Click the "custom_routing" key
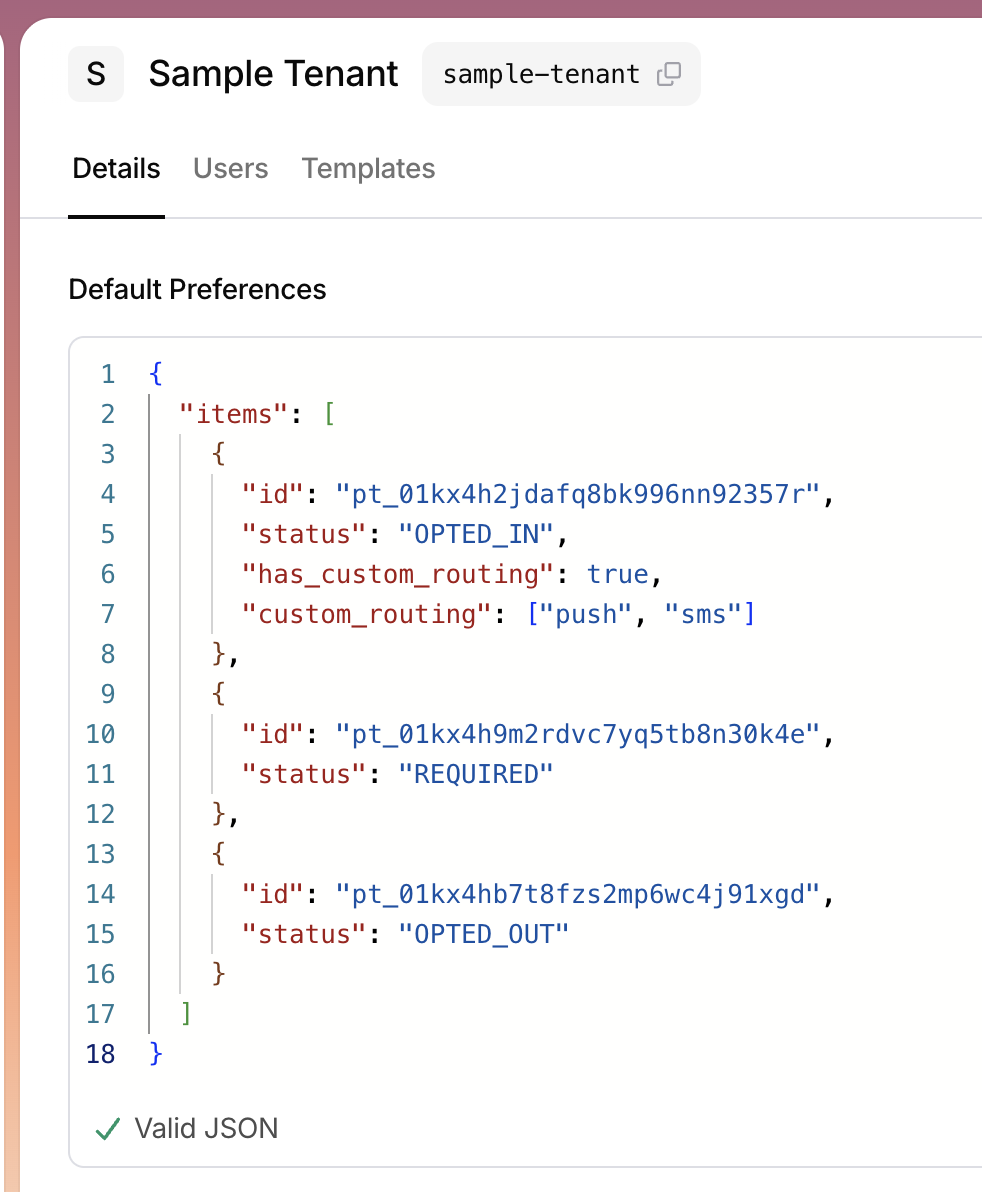This screenshot has height=1192, width=982. pyautogui.click(x=366, y=614)
